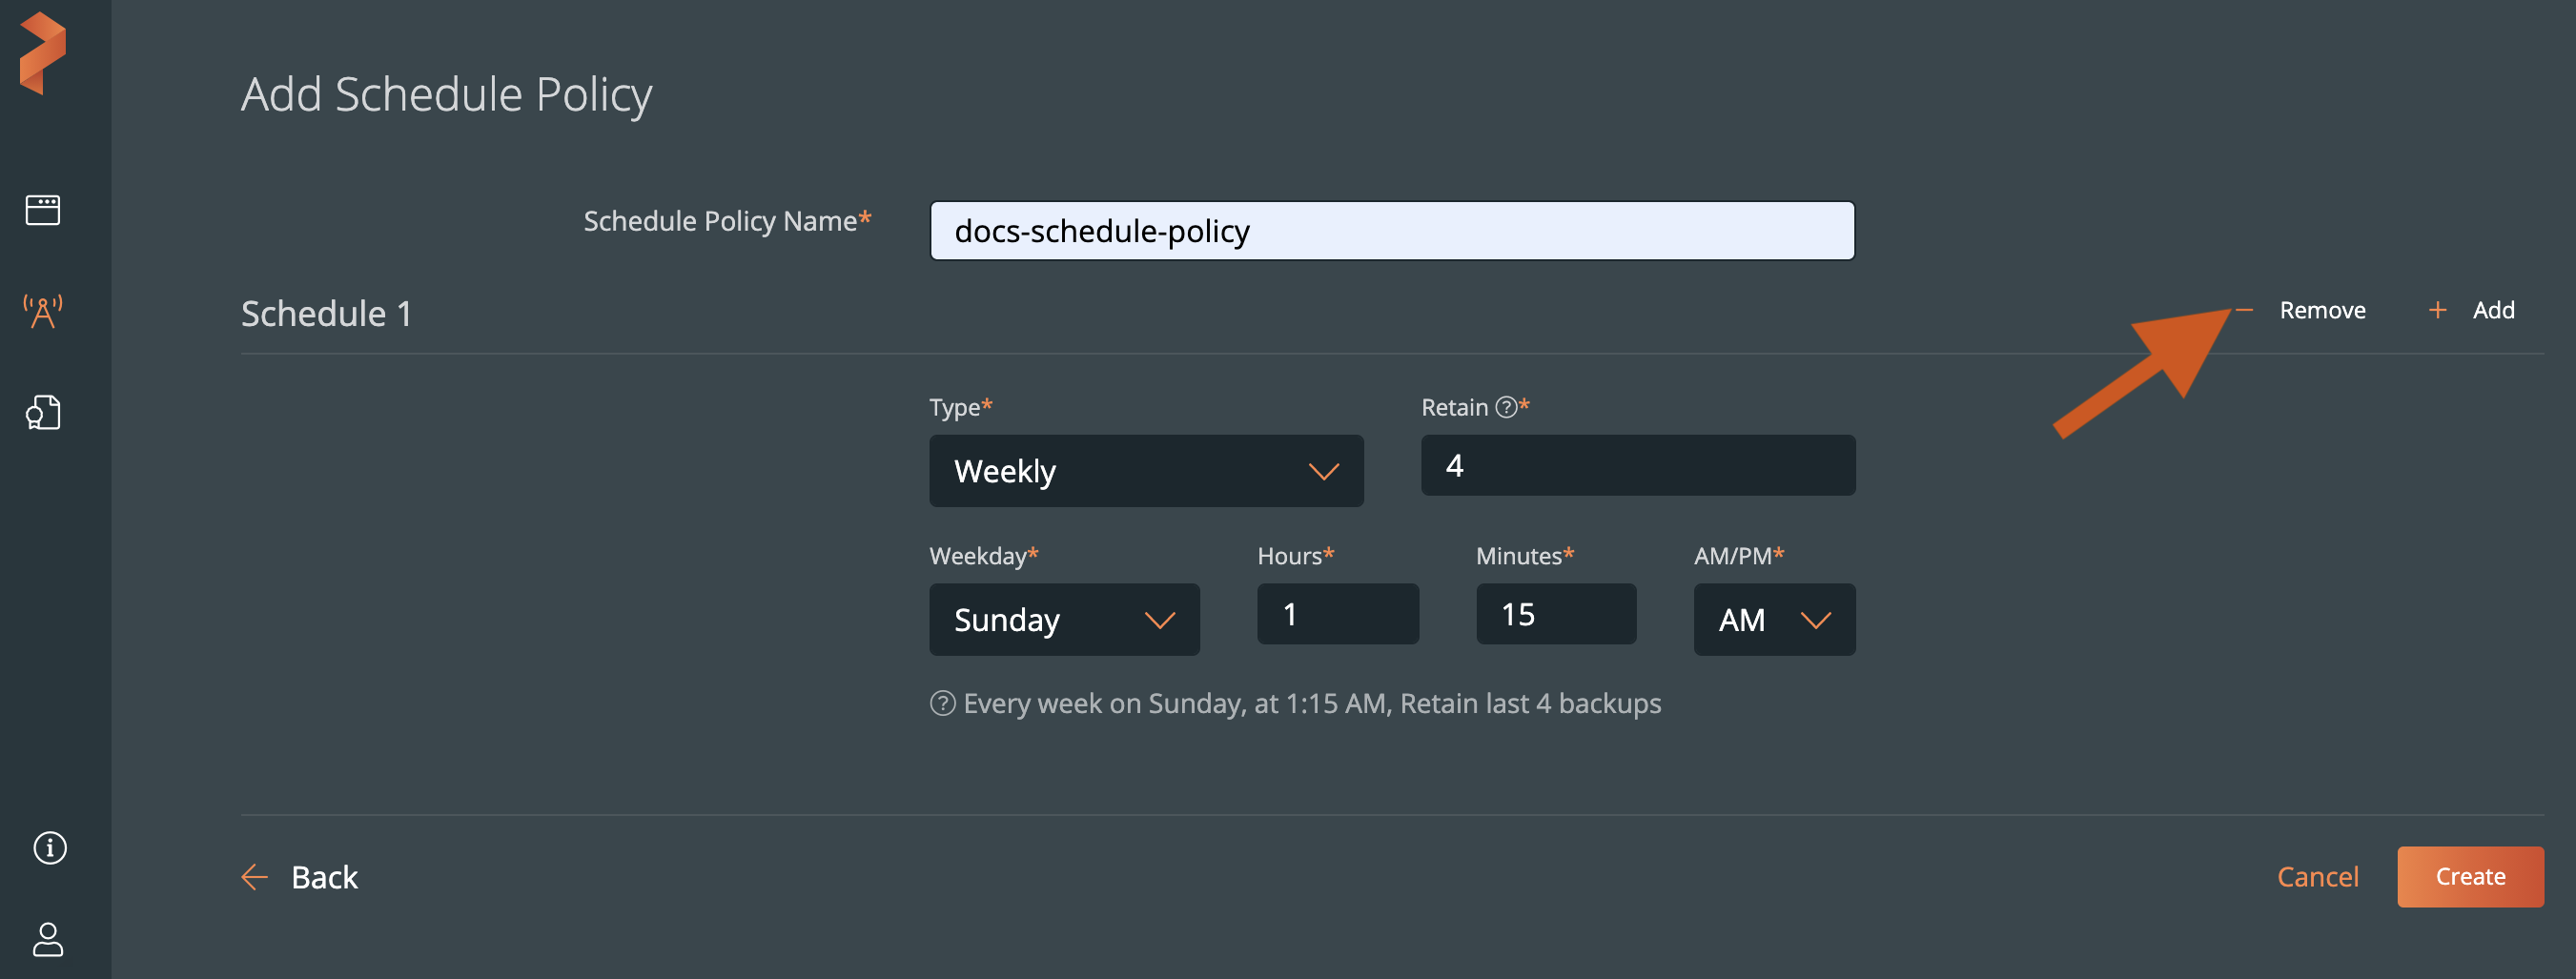
Task: Open the user profile icon in sidebar
Action: pos(48,939)
